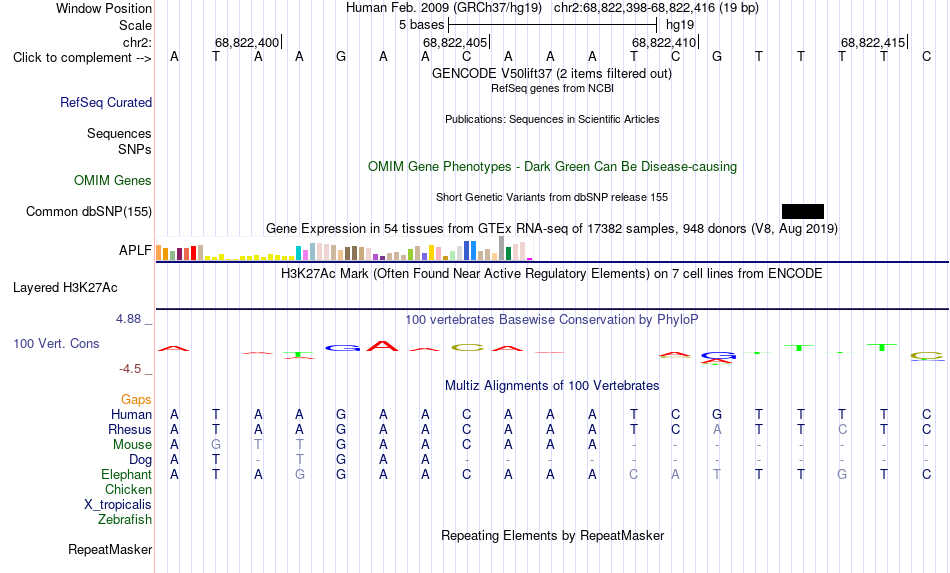Open the OMIM Genes track label

113,181
